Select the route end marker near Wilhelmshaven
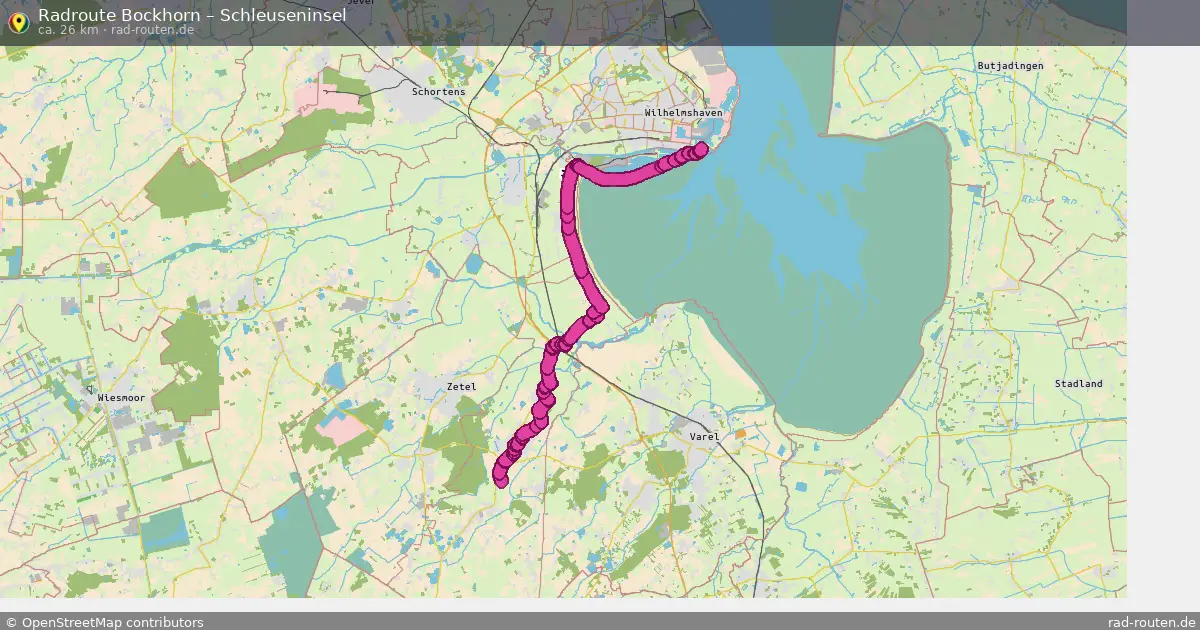1200x630 pixels. (700, 149)
